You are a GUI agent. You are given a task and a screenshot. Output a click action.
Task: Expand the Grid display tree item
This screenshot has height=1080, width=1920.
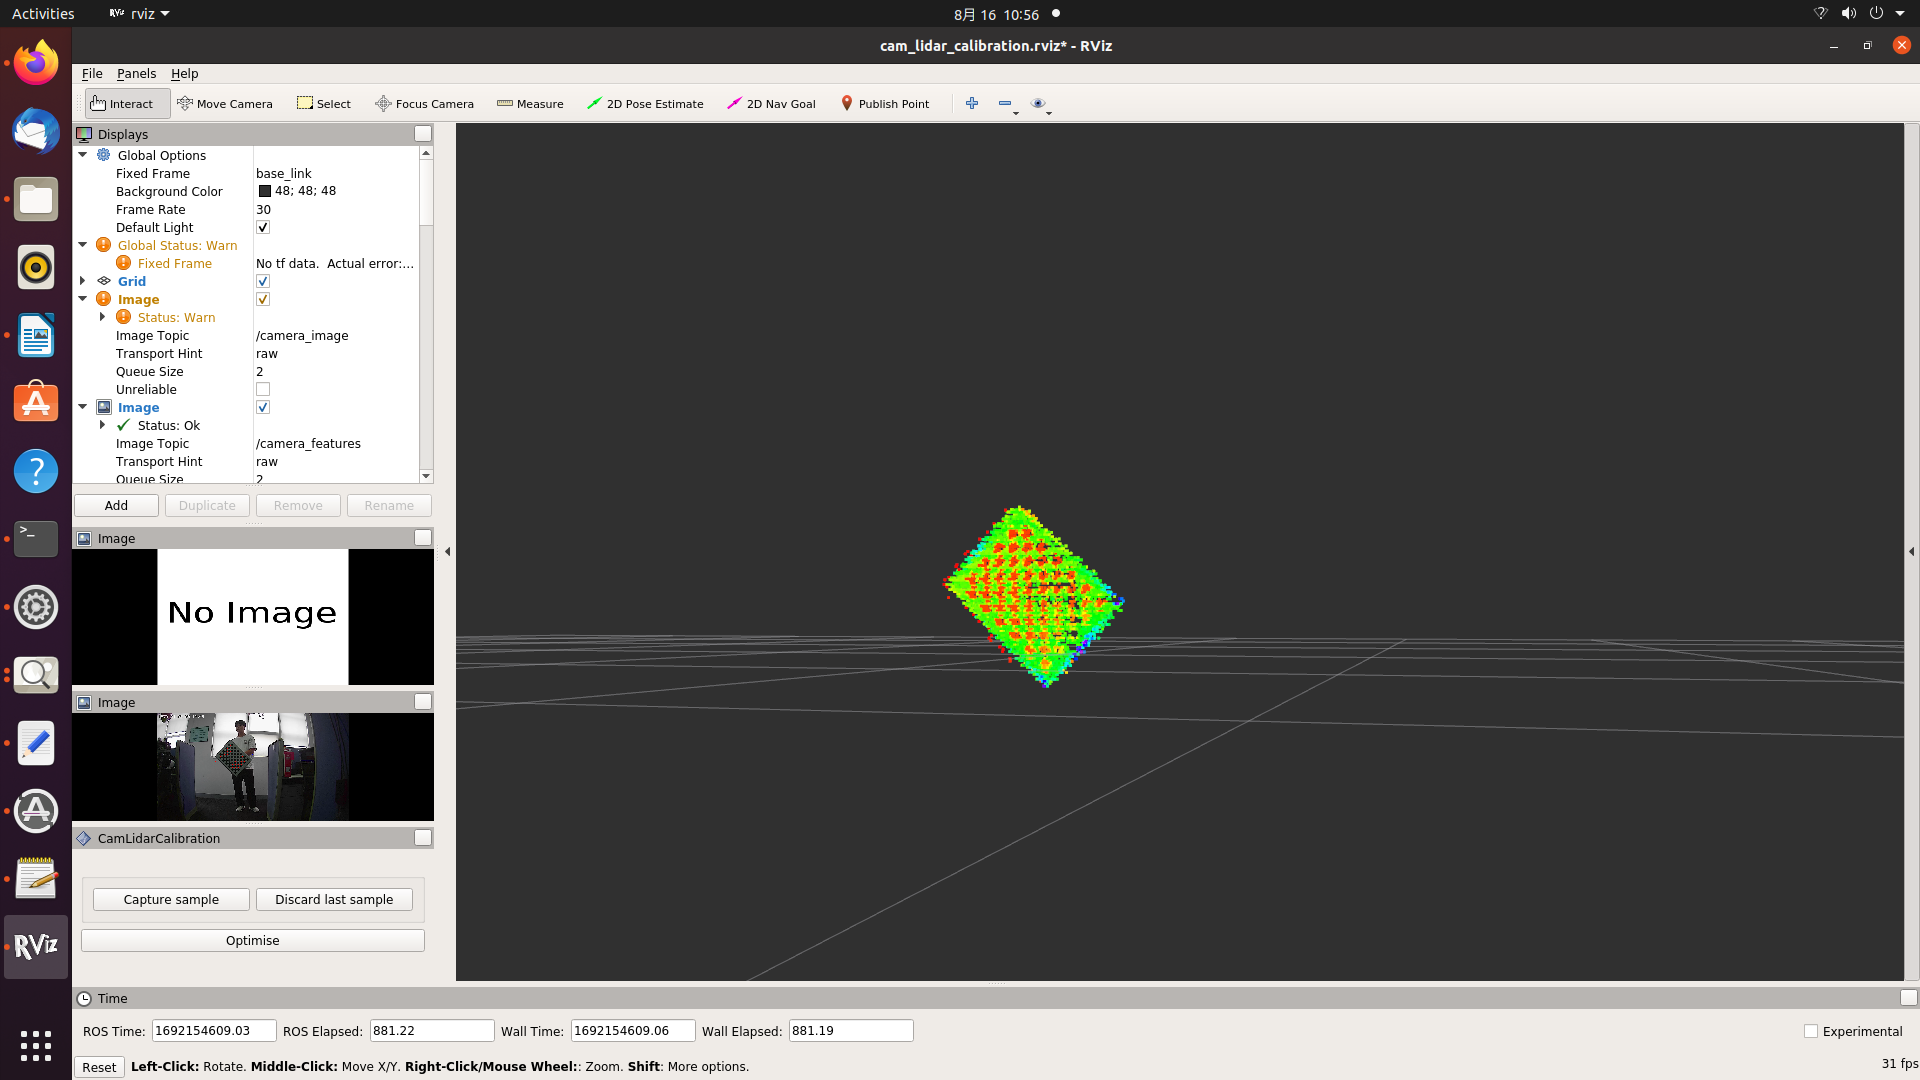83,282
